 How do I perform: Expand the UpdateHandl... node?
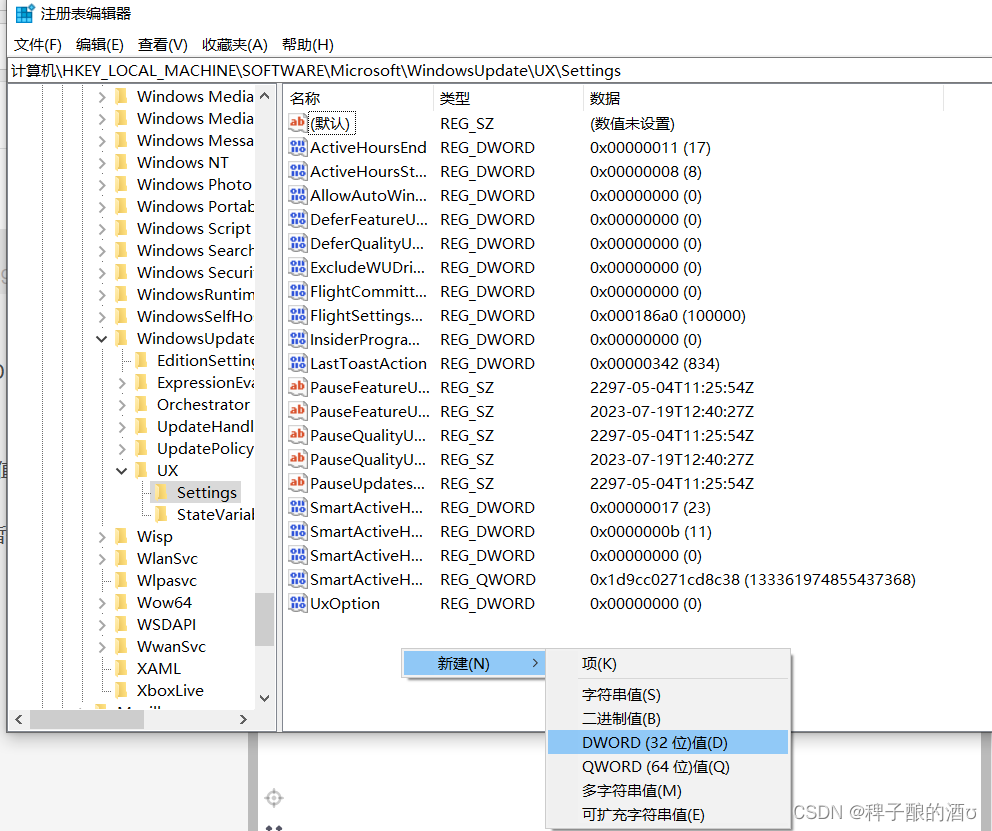pos(122,427)
